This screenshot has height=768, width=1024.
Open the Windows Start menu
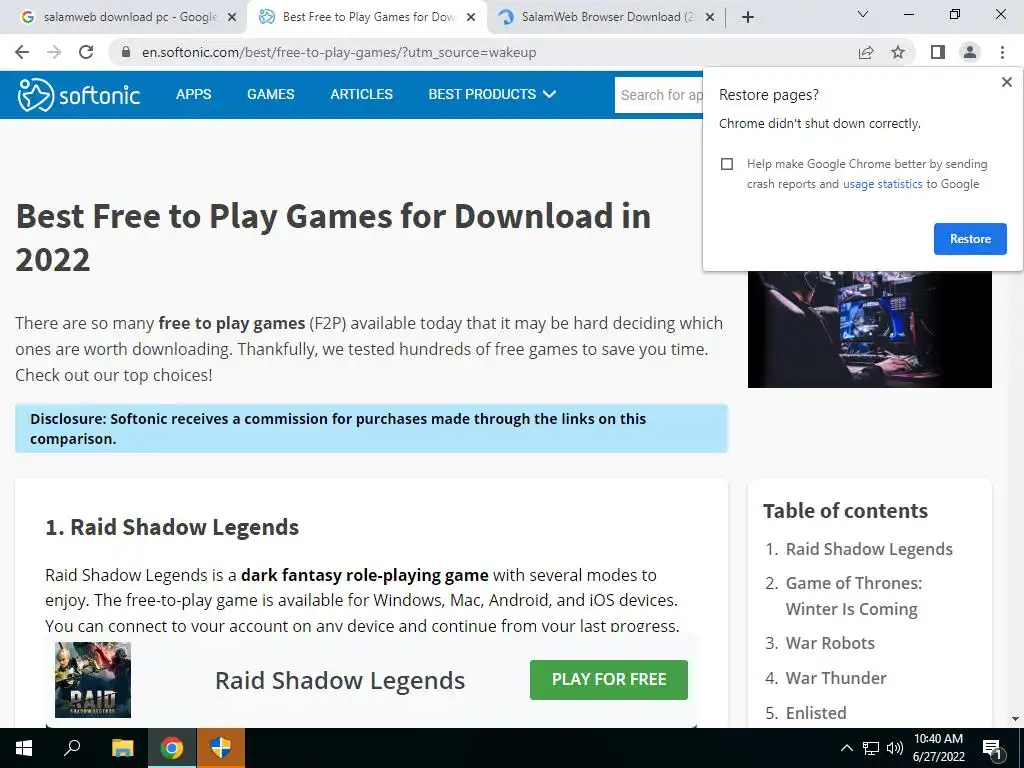[24, 748]
